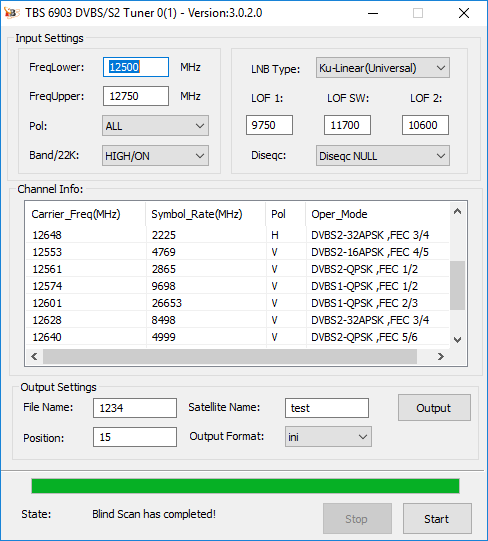Expand the Pol dropdown showing ALL
The image size is (488, 541).
(x=155, y=126)
